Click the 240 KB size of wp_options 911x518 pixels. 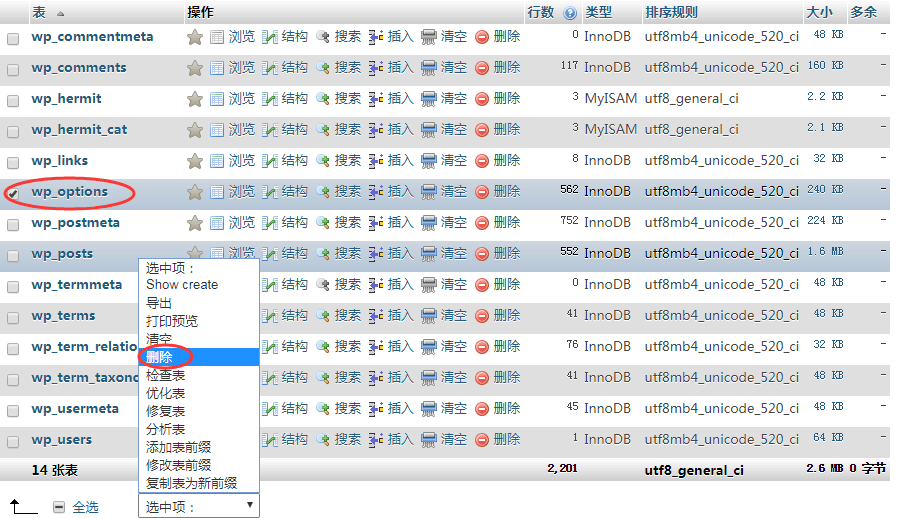tap(825, 189)
